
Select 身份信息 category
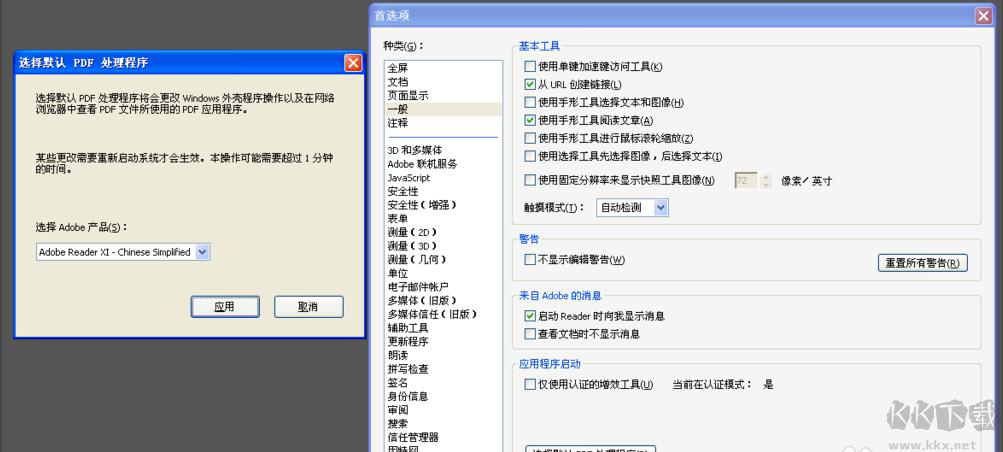coord(408,396)
